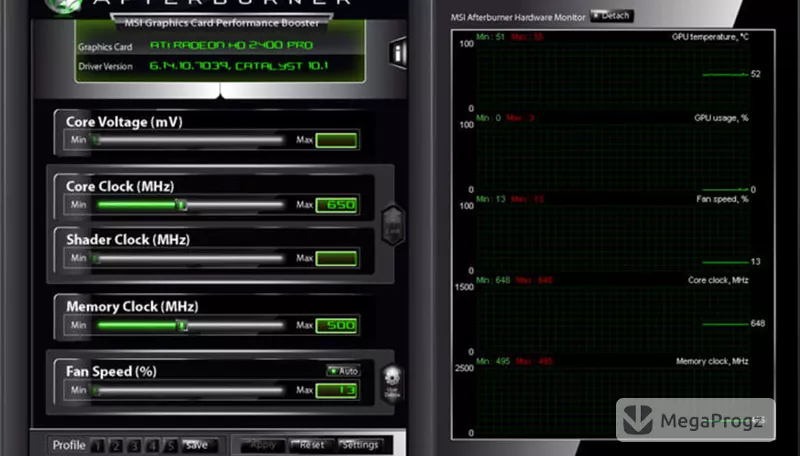Viewport: 800px width, 456px height.
Task: Click the Fan speed graph label
Action: click(722, 199)
